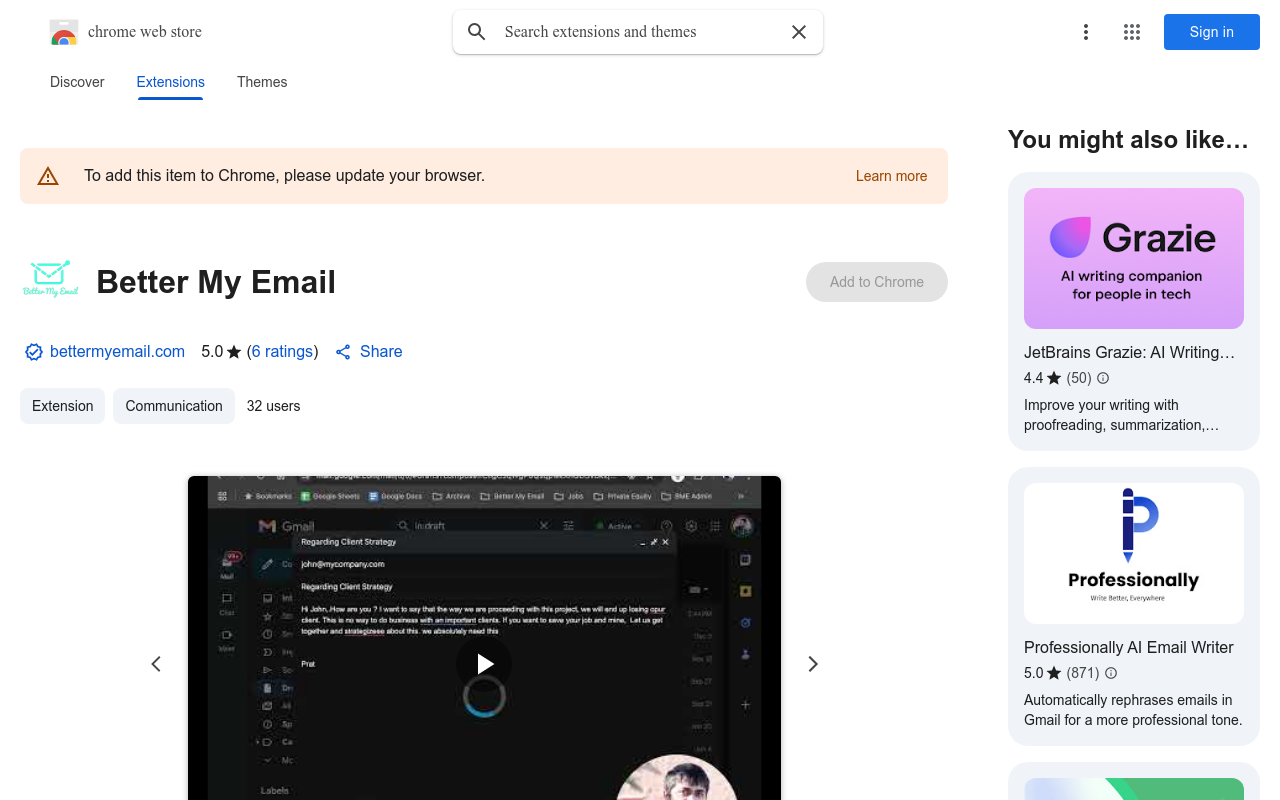The width and height of the screenshot is (1280, 800).
Task: Click the Professionally 5.0 star rating
Action: pos(1042,673)
